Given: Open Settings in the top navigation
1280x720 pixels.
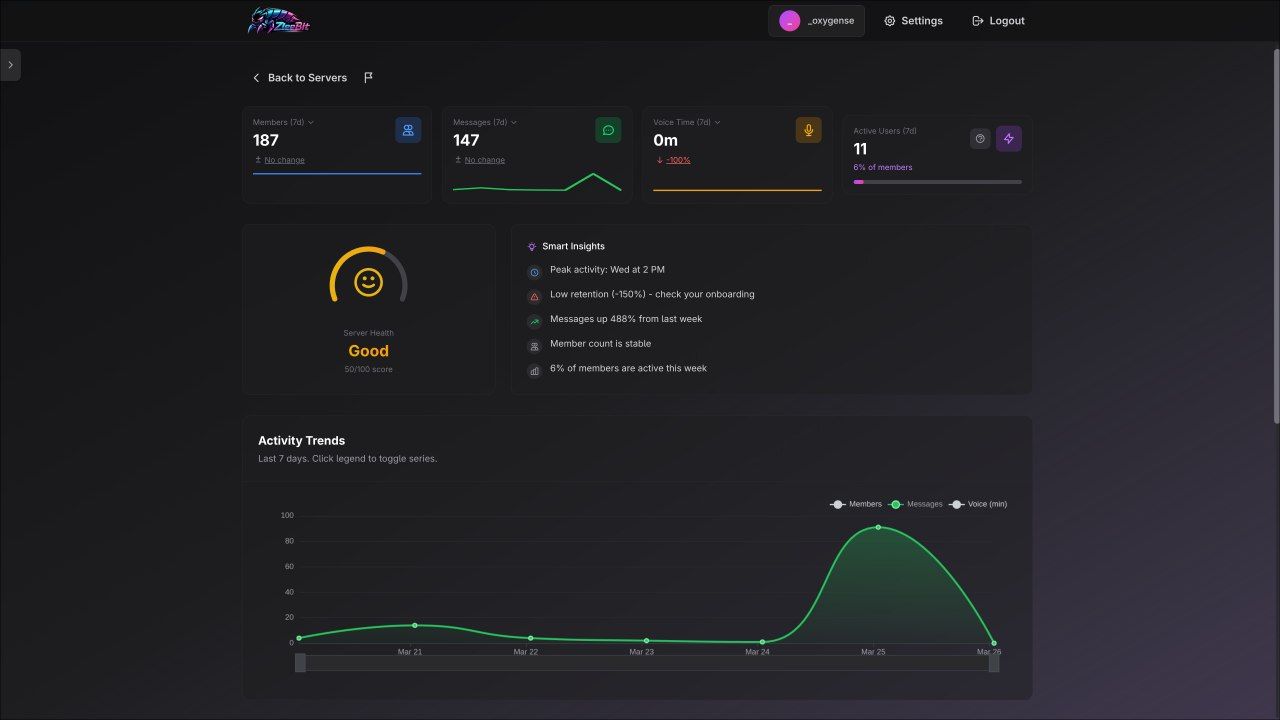Looking at the screenshot, I should 913,21.
